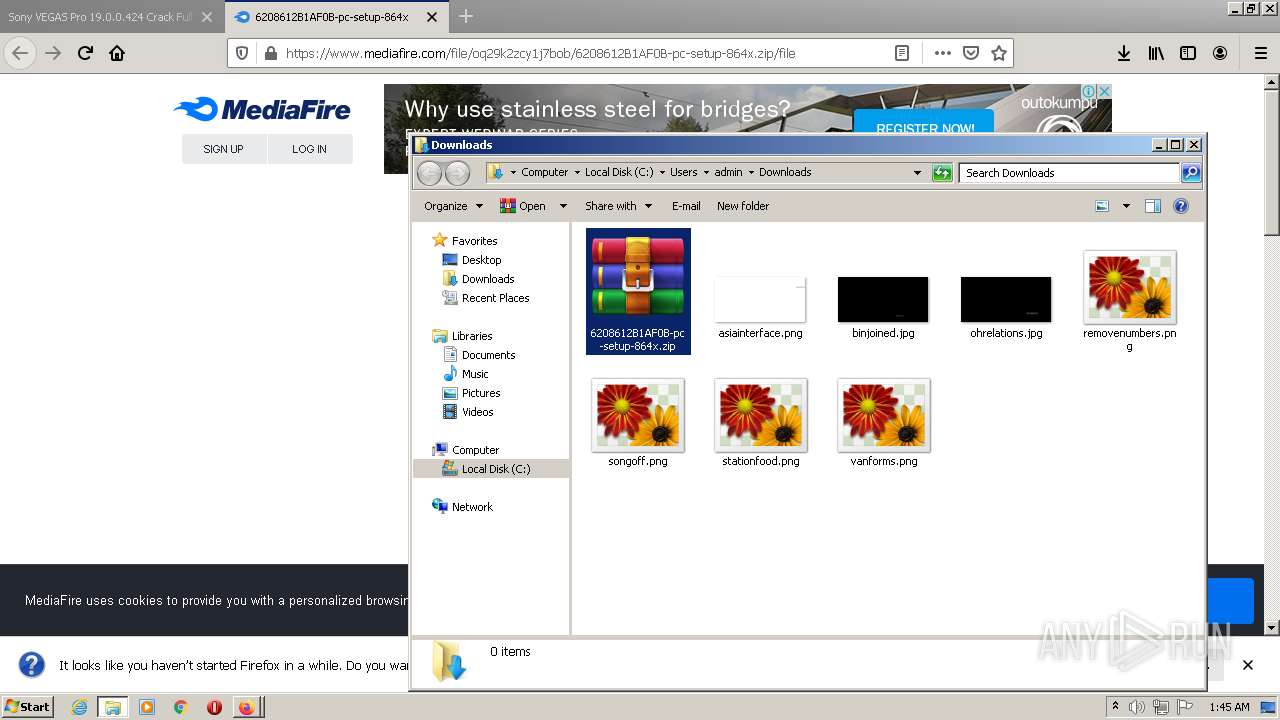Open Firefox library icon

[x=1156, y=53]
